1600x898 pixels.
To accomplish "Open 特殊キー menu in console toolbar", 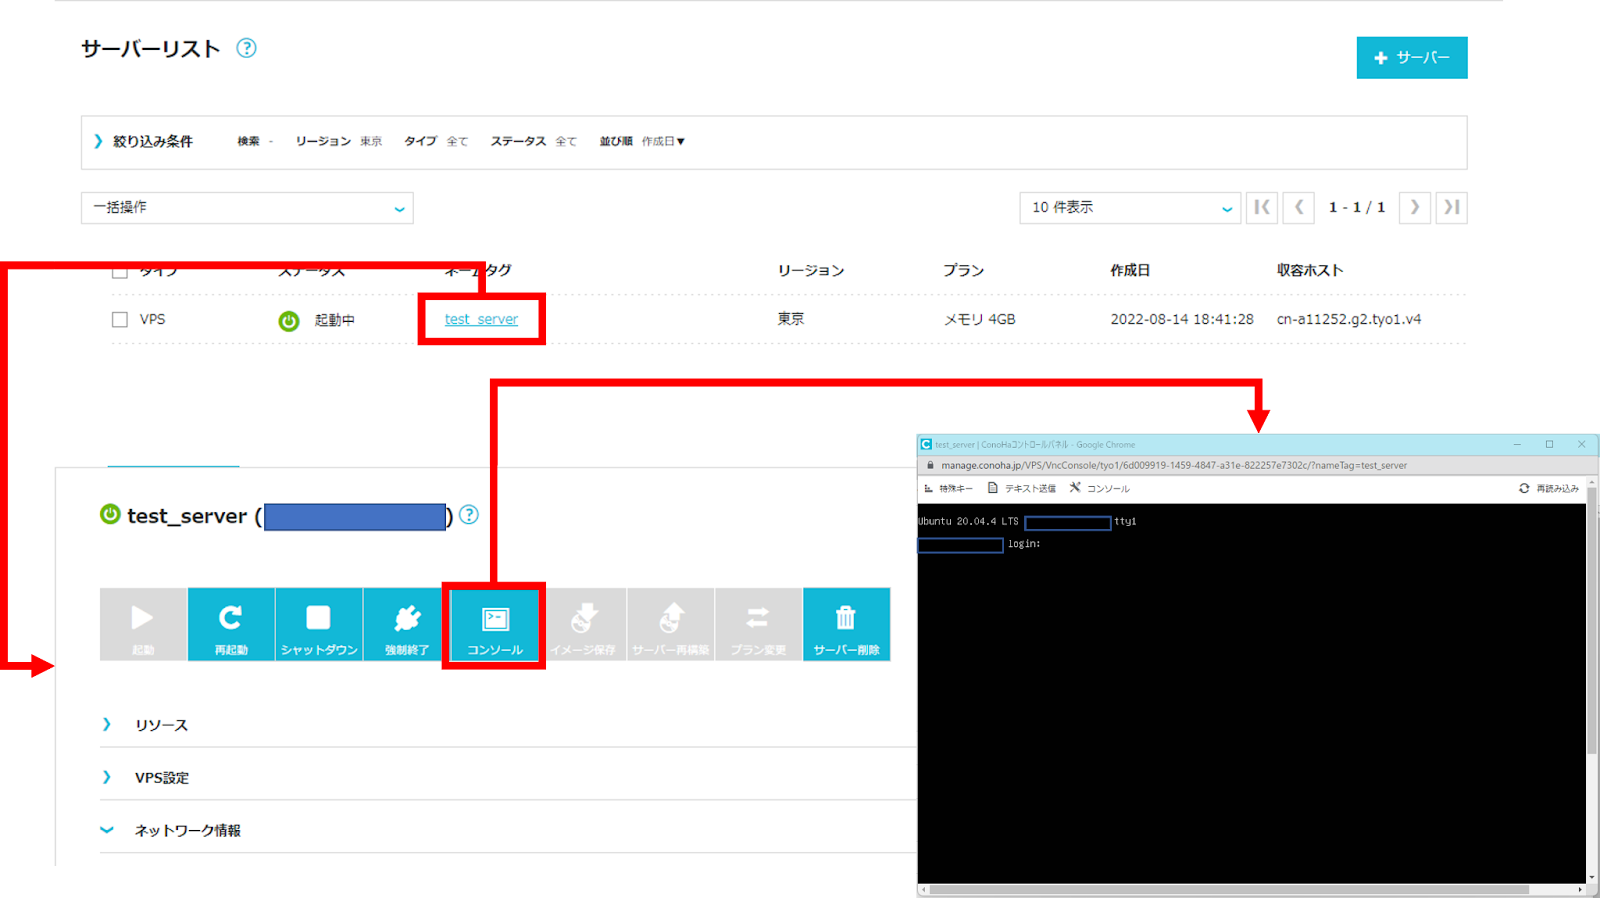I will coord(948,488).
